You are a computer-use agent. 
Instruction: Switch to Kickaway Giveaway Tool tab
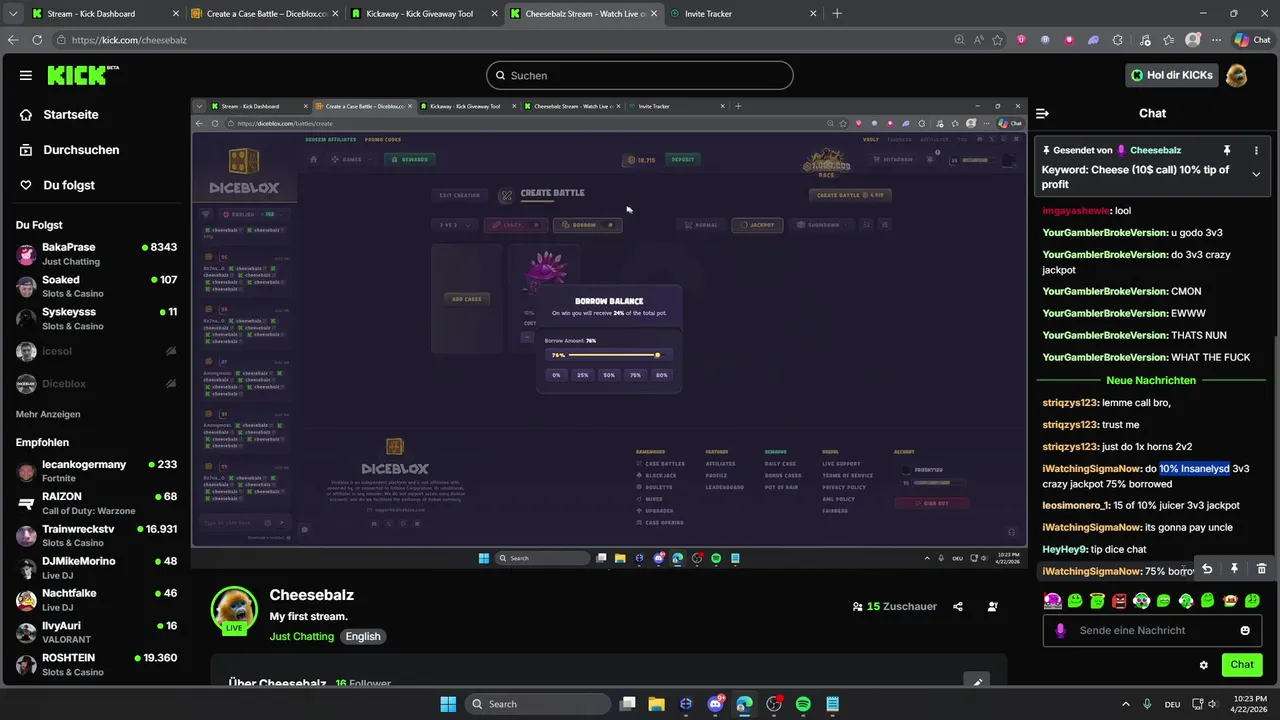click(425, 14)
